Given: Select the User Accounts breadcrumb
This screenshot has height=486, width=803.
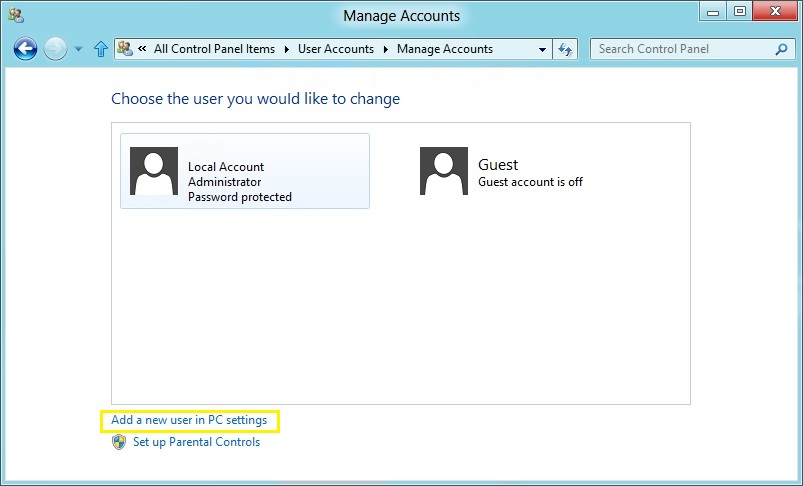Looking at the screenshot, I should tap(336, 48).
